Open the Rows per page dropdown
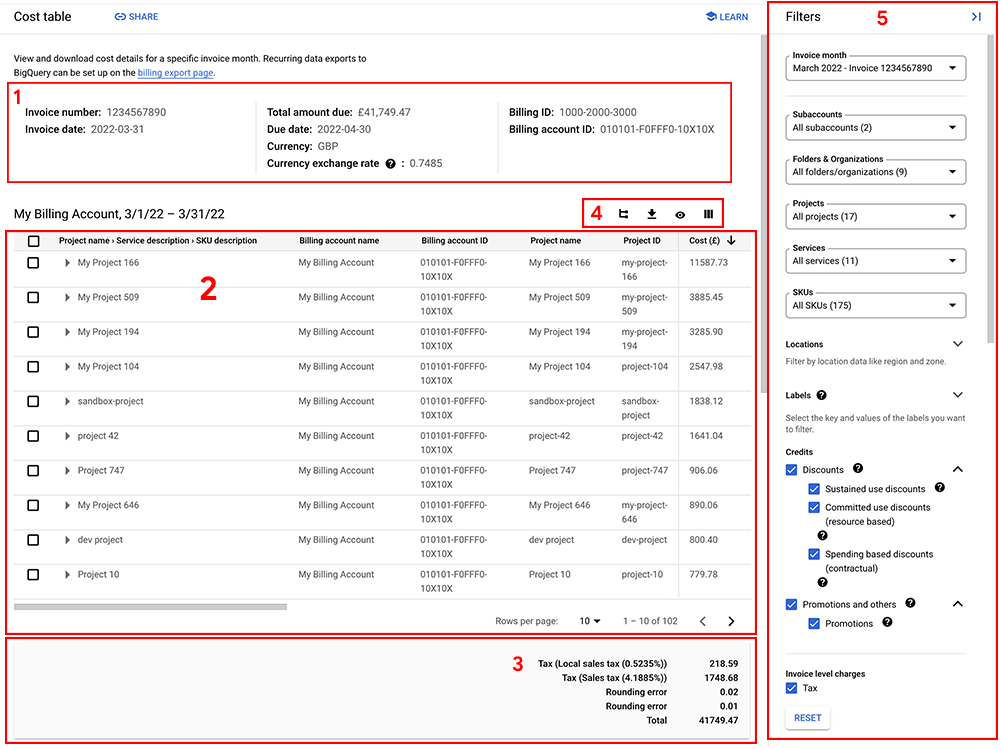This screenshot has height=749, width=1000. point(590,621)
